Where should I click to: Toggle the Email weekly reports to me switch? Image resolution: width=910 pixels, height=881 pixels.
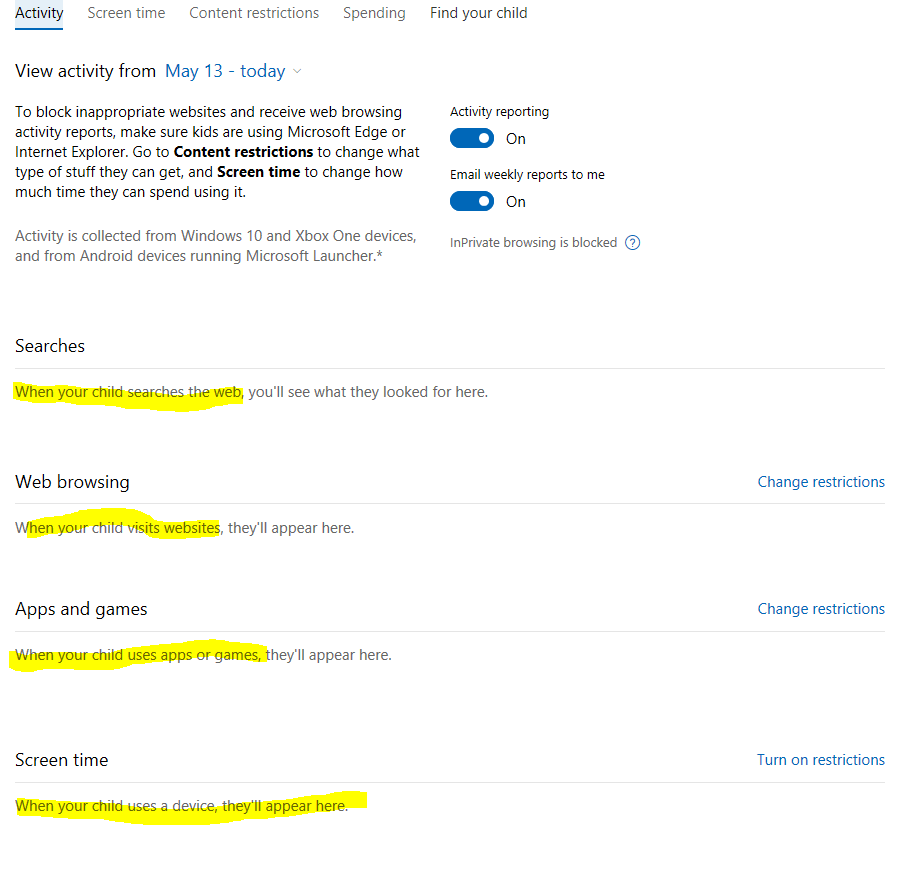pyautogui.click(x=472, y=201)
